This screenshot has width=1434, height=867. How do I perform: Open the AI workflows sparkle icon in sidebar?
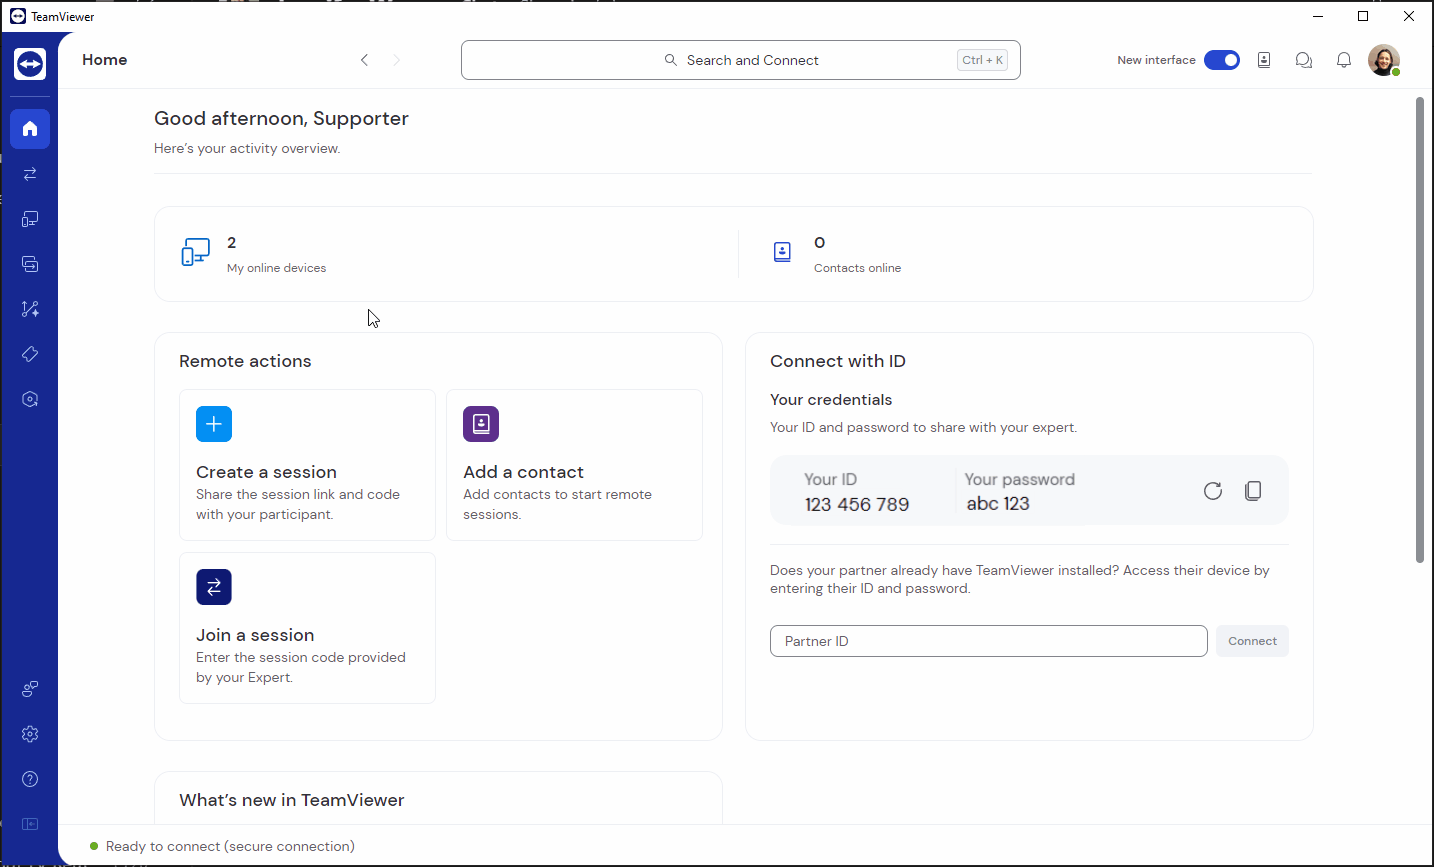tap(30, 309)
